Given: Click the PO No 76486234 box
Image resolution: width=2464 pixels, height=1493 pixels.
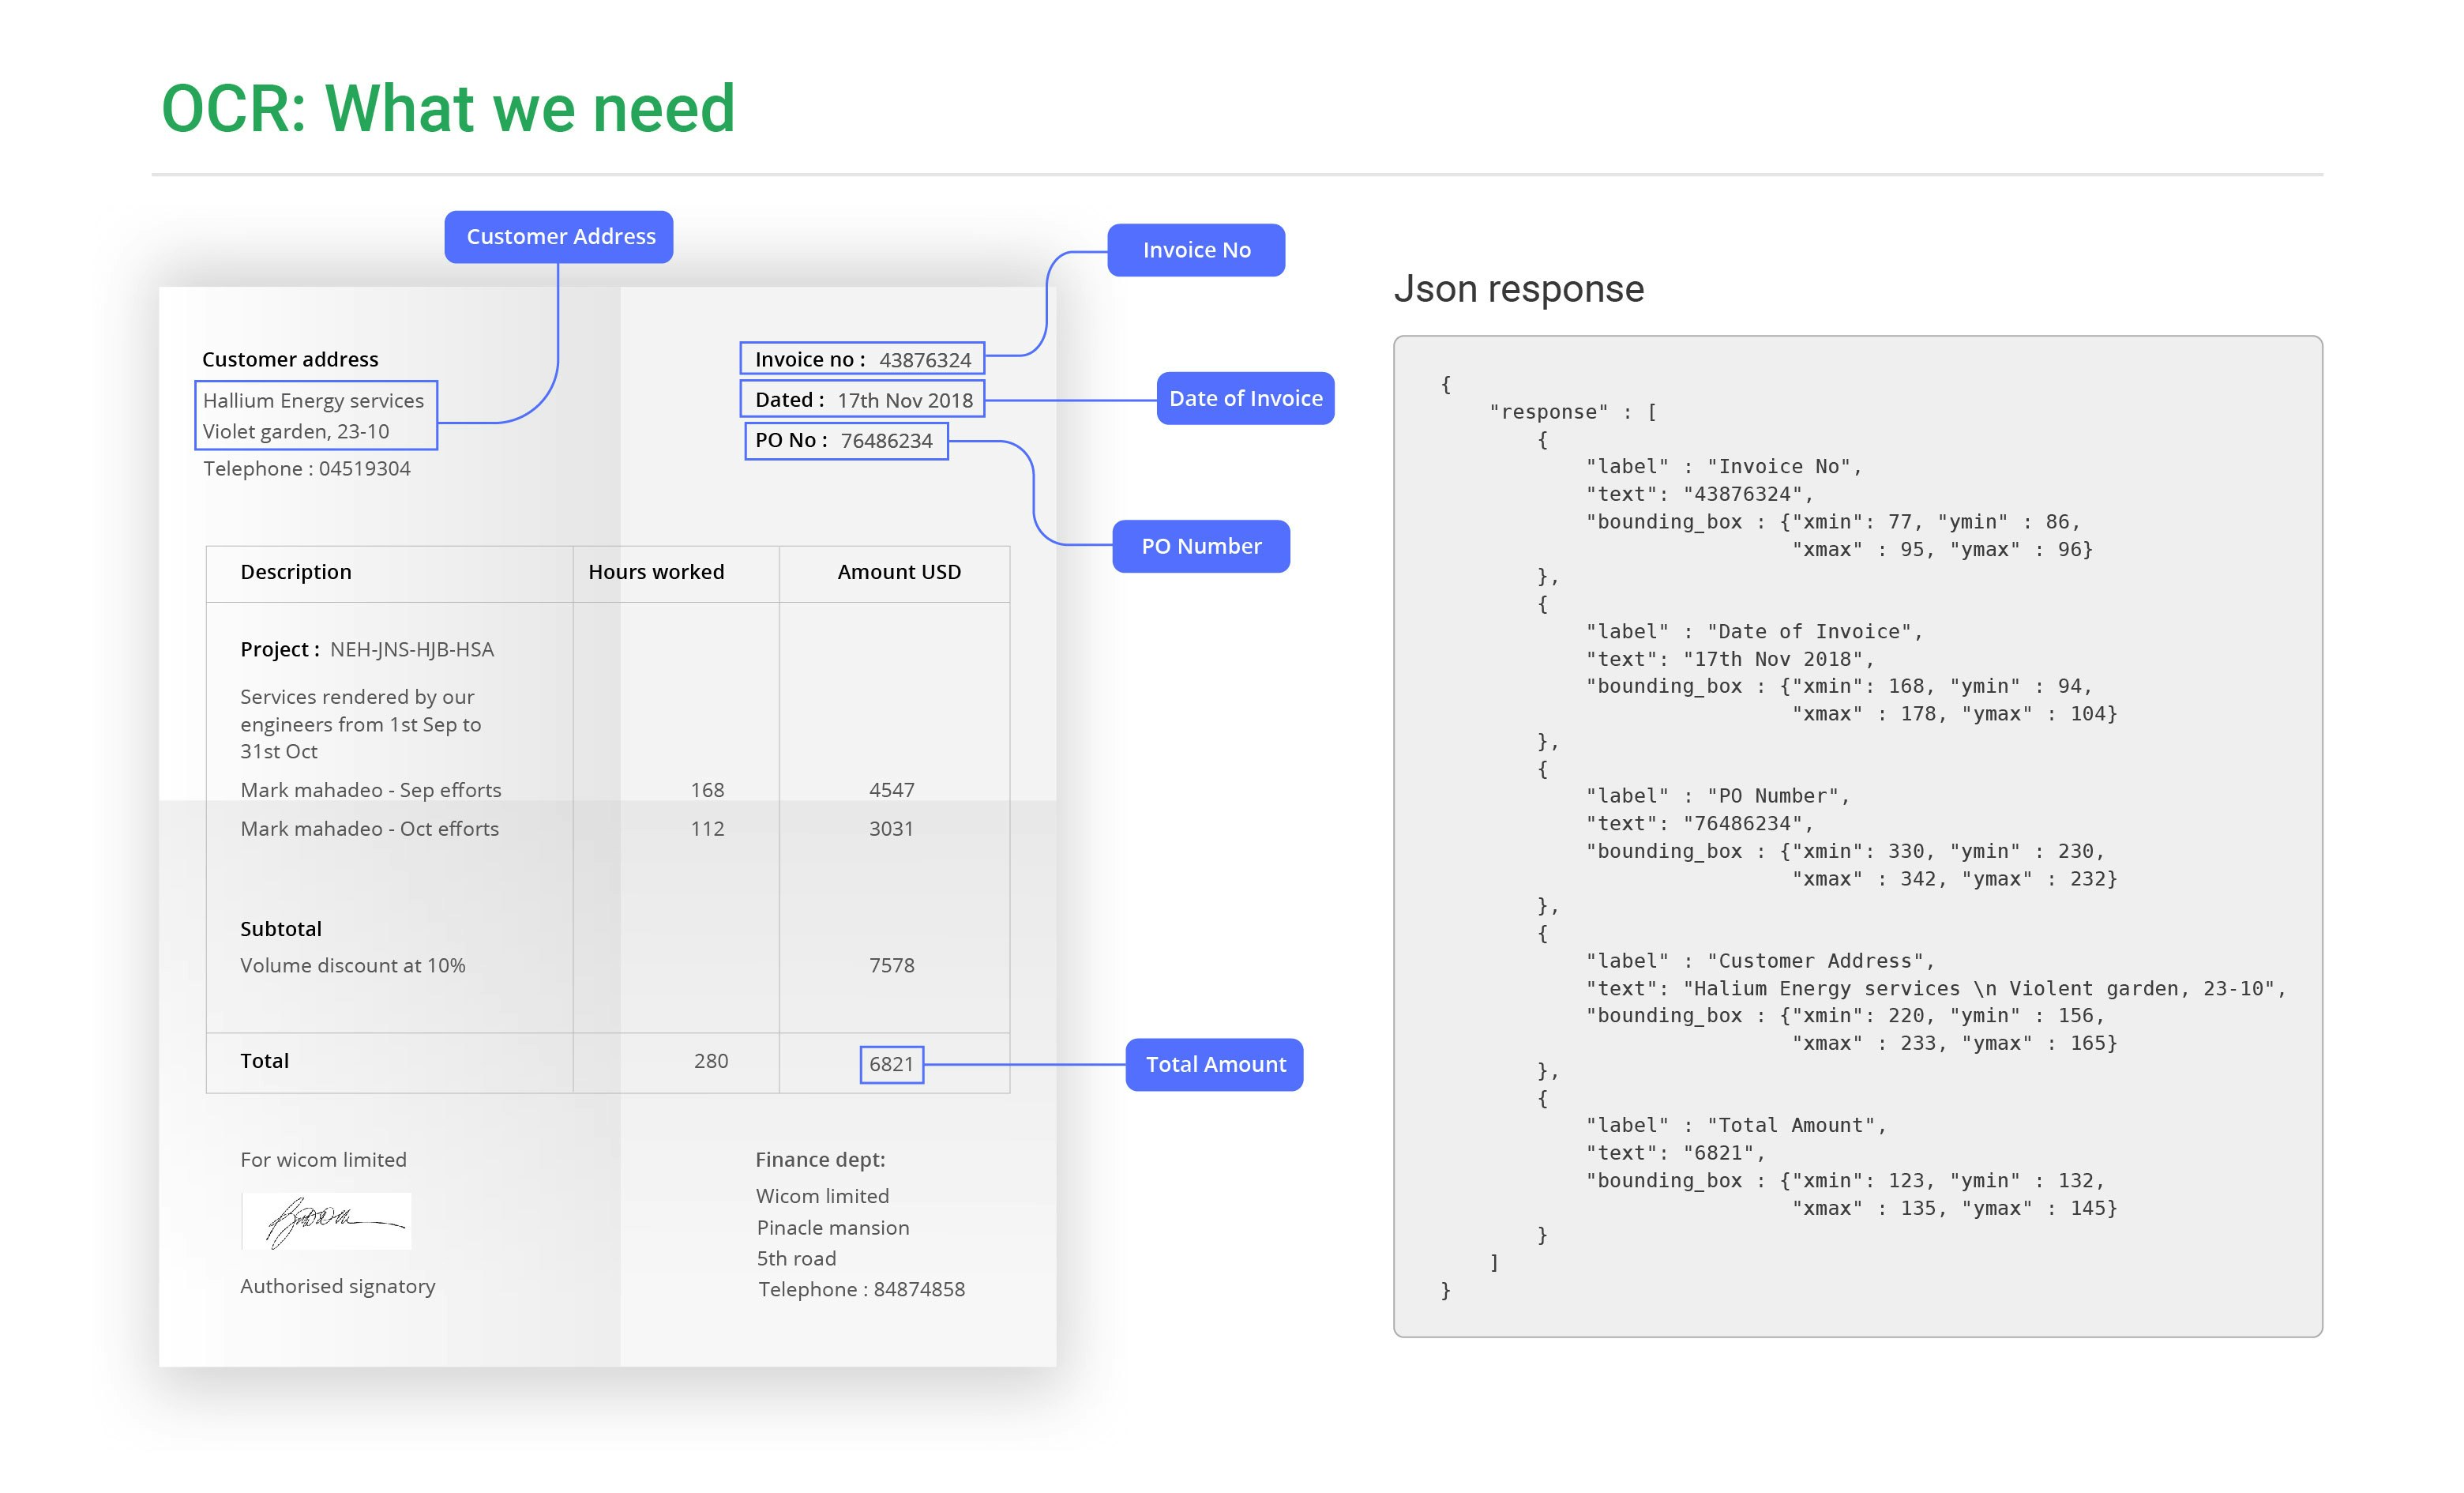Looking at the screenshot, I should tap(846, 441).
